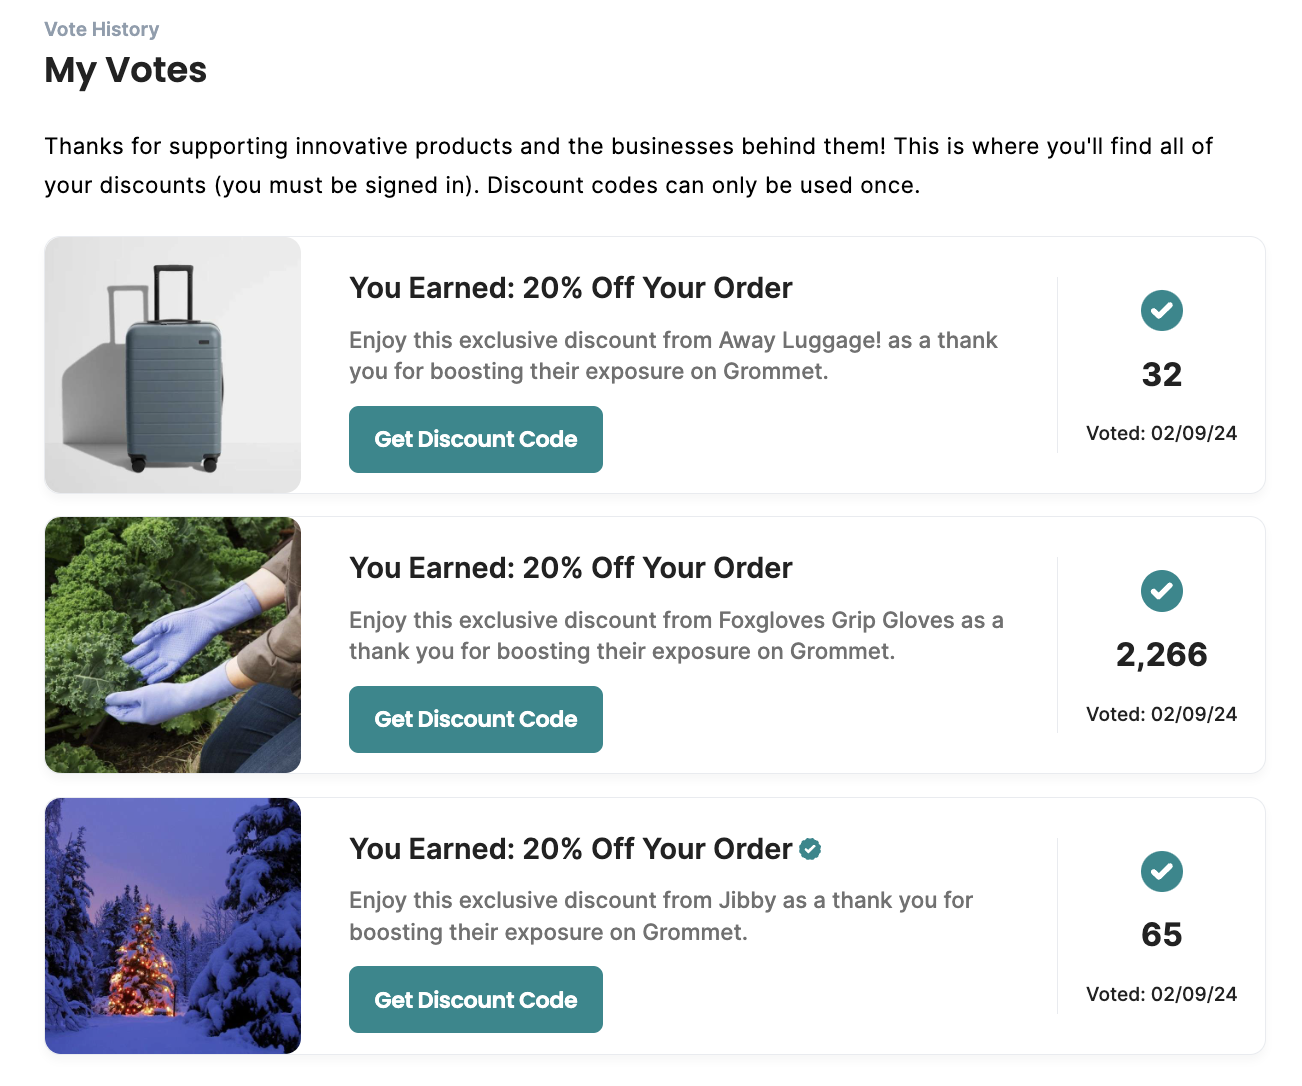Click the You Earned: 20% Off Your Order title for Foxgloves
The height and width of the screenshot is (1086, 1302).
coord(570,568)
